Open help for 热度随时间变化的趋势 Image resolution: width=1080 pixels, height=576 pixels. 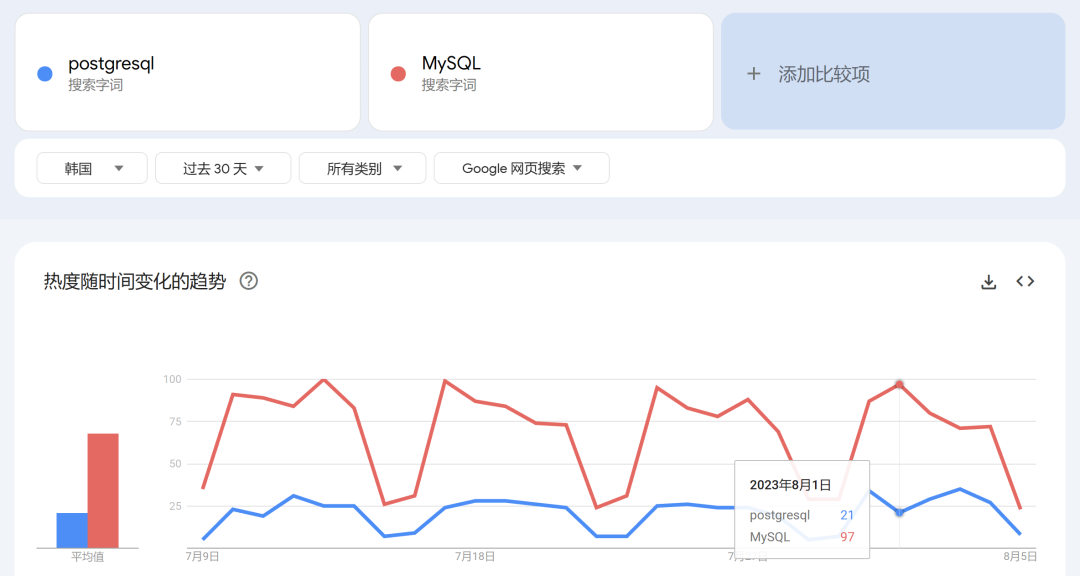pos(249,281)
